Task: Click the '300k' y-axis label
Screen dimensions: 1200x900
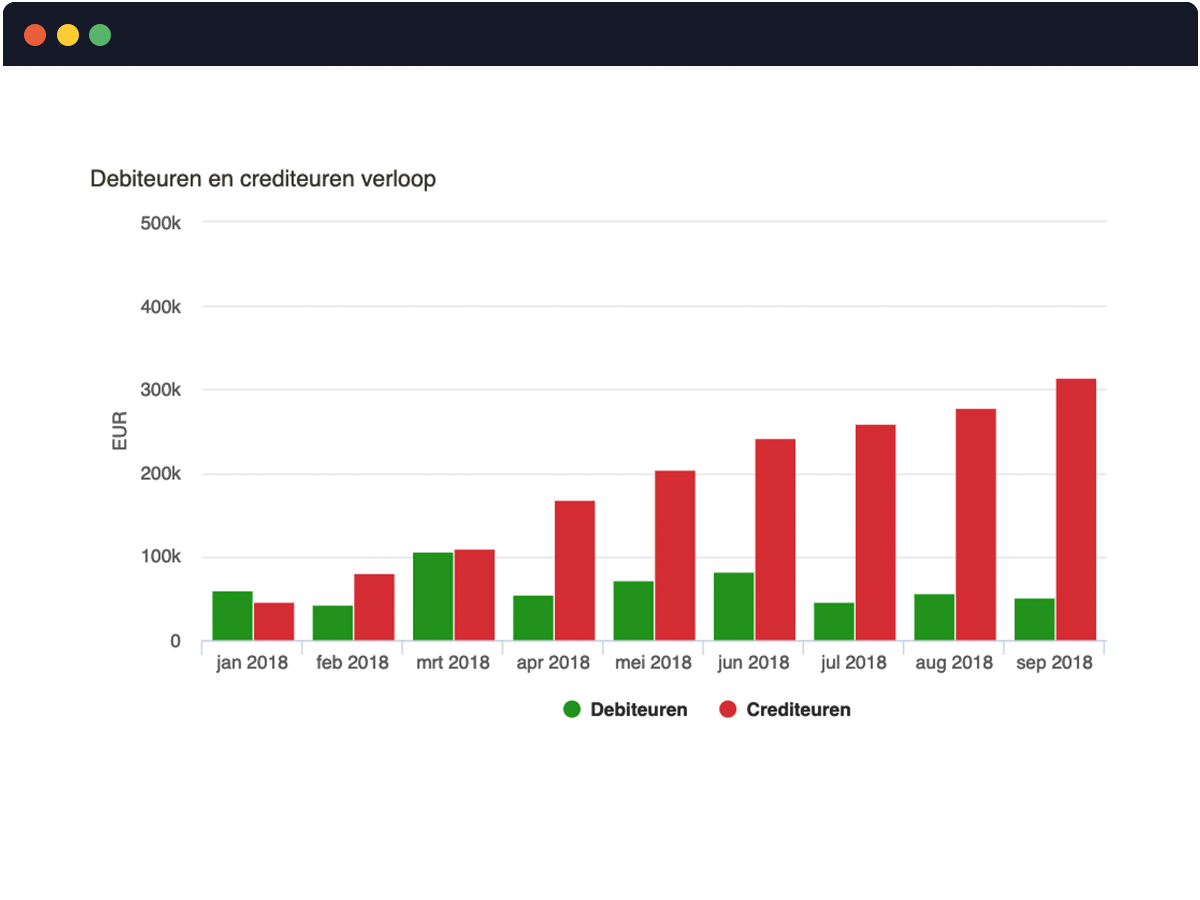Action: pos(160,390)
